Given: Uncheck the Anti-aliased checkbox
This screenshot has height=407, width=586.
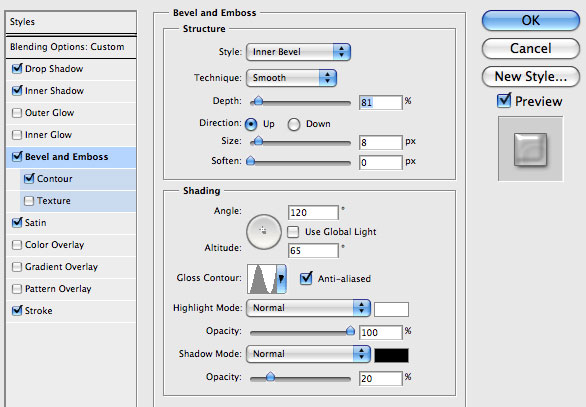Looking at the screenshot, I should (306, 278).
